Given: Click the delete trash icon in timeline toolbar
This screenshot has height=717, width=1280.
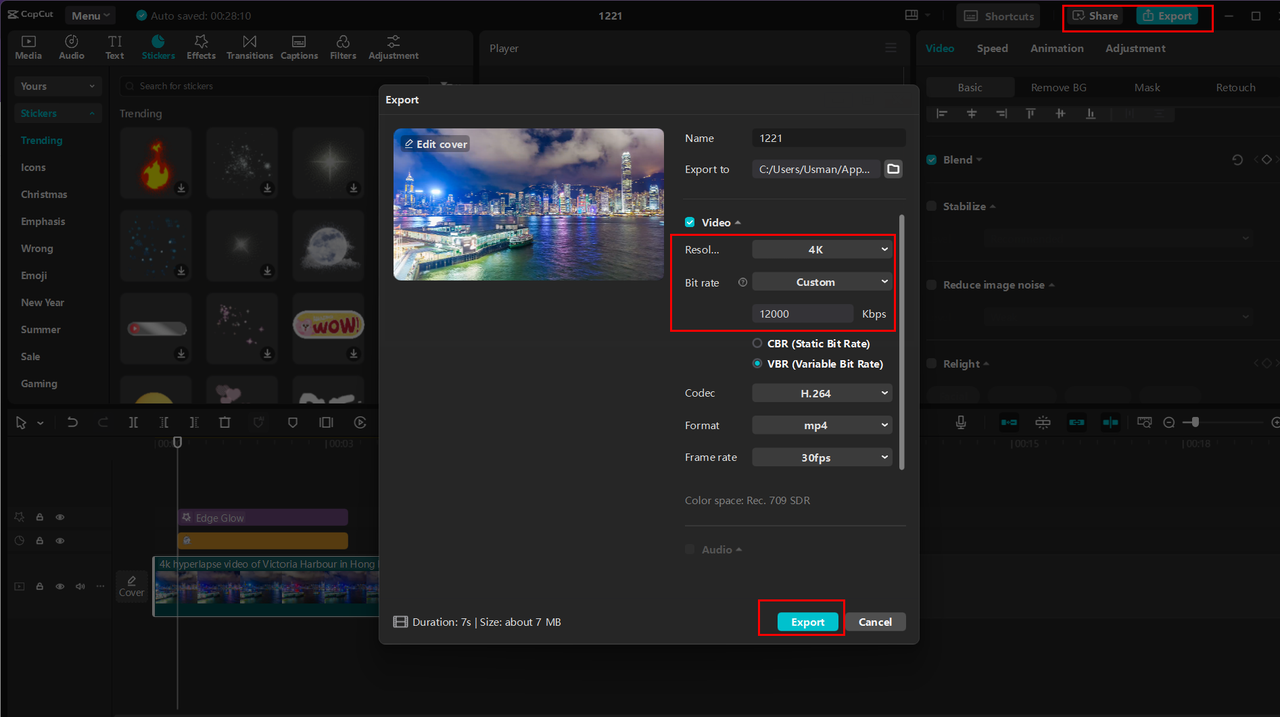Looking at the screenshot, I should (x=225, y=423).
